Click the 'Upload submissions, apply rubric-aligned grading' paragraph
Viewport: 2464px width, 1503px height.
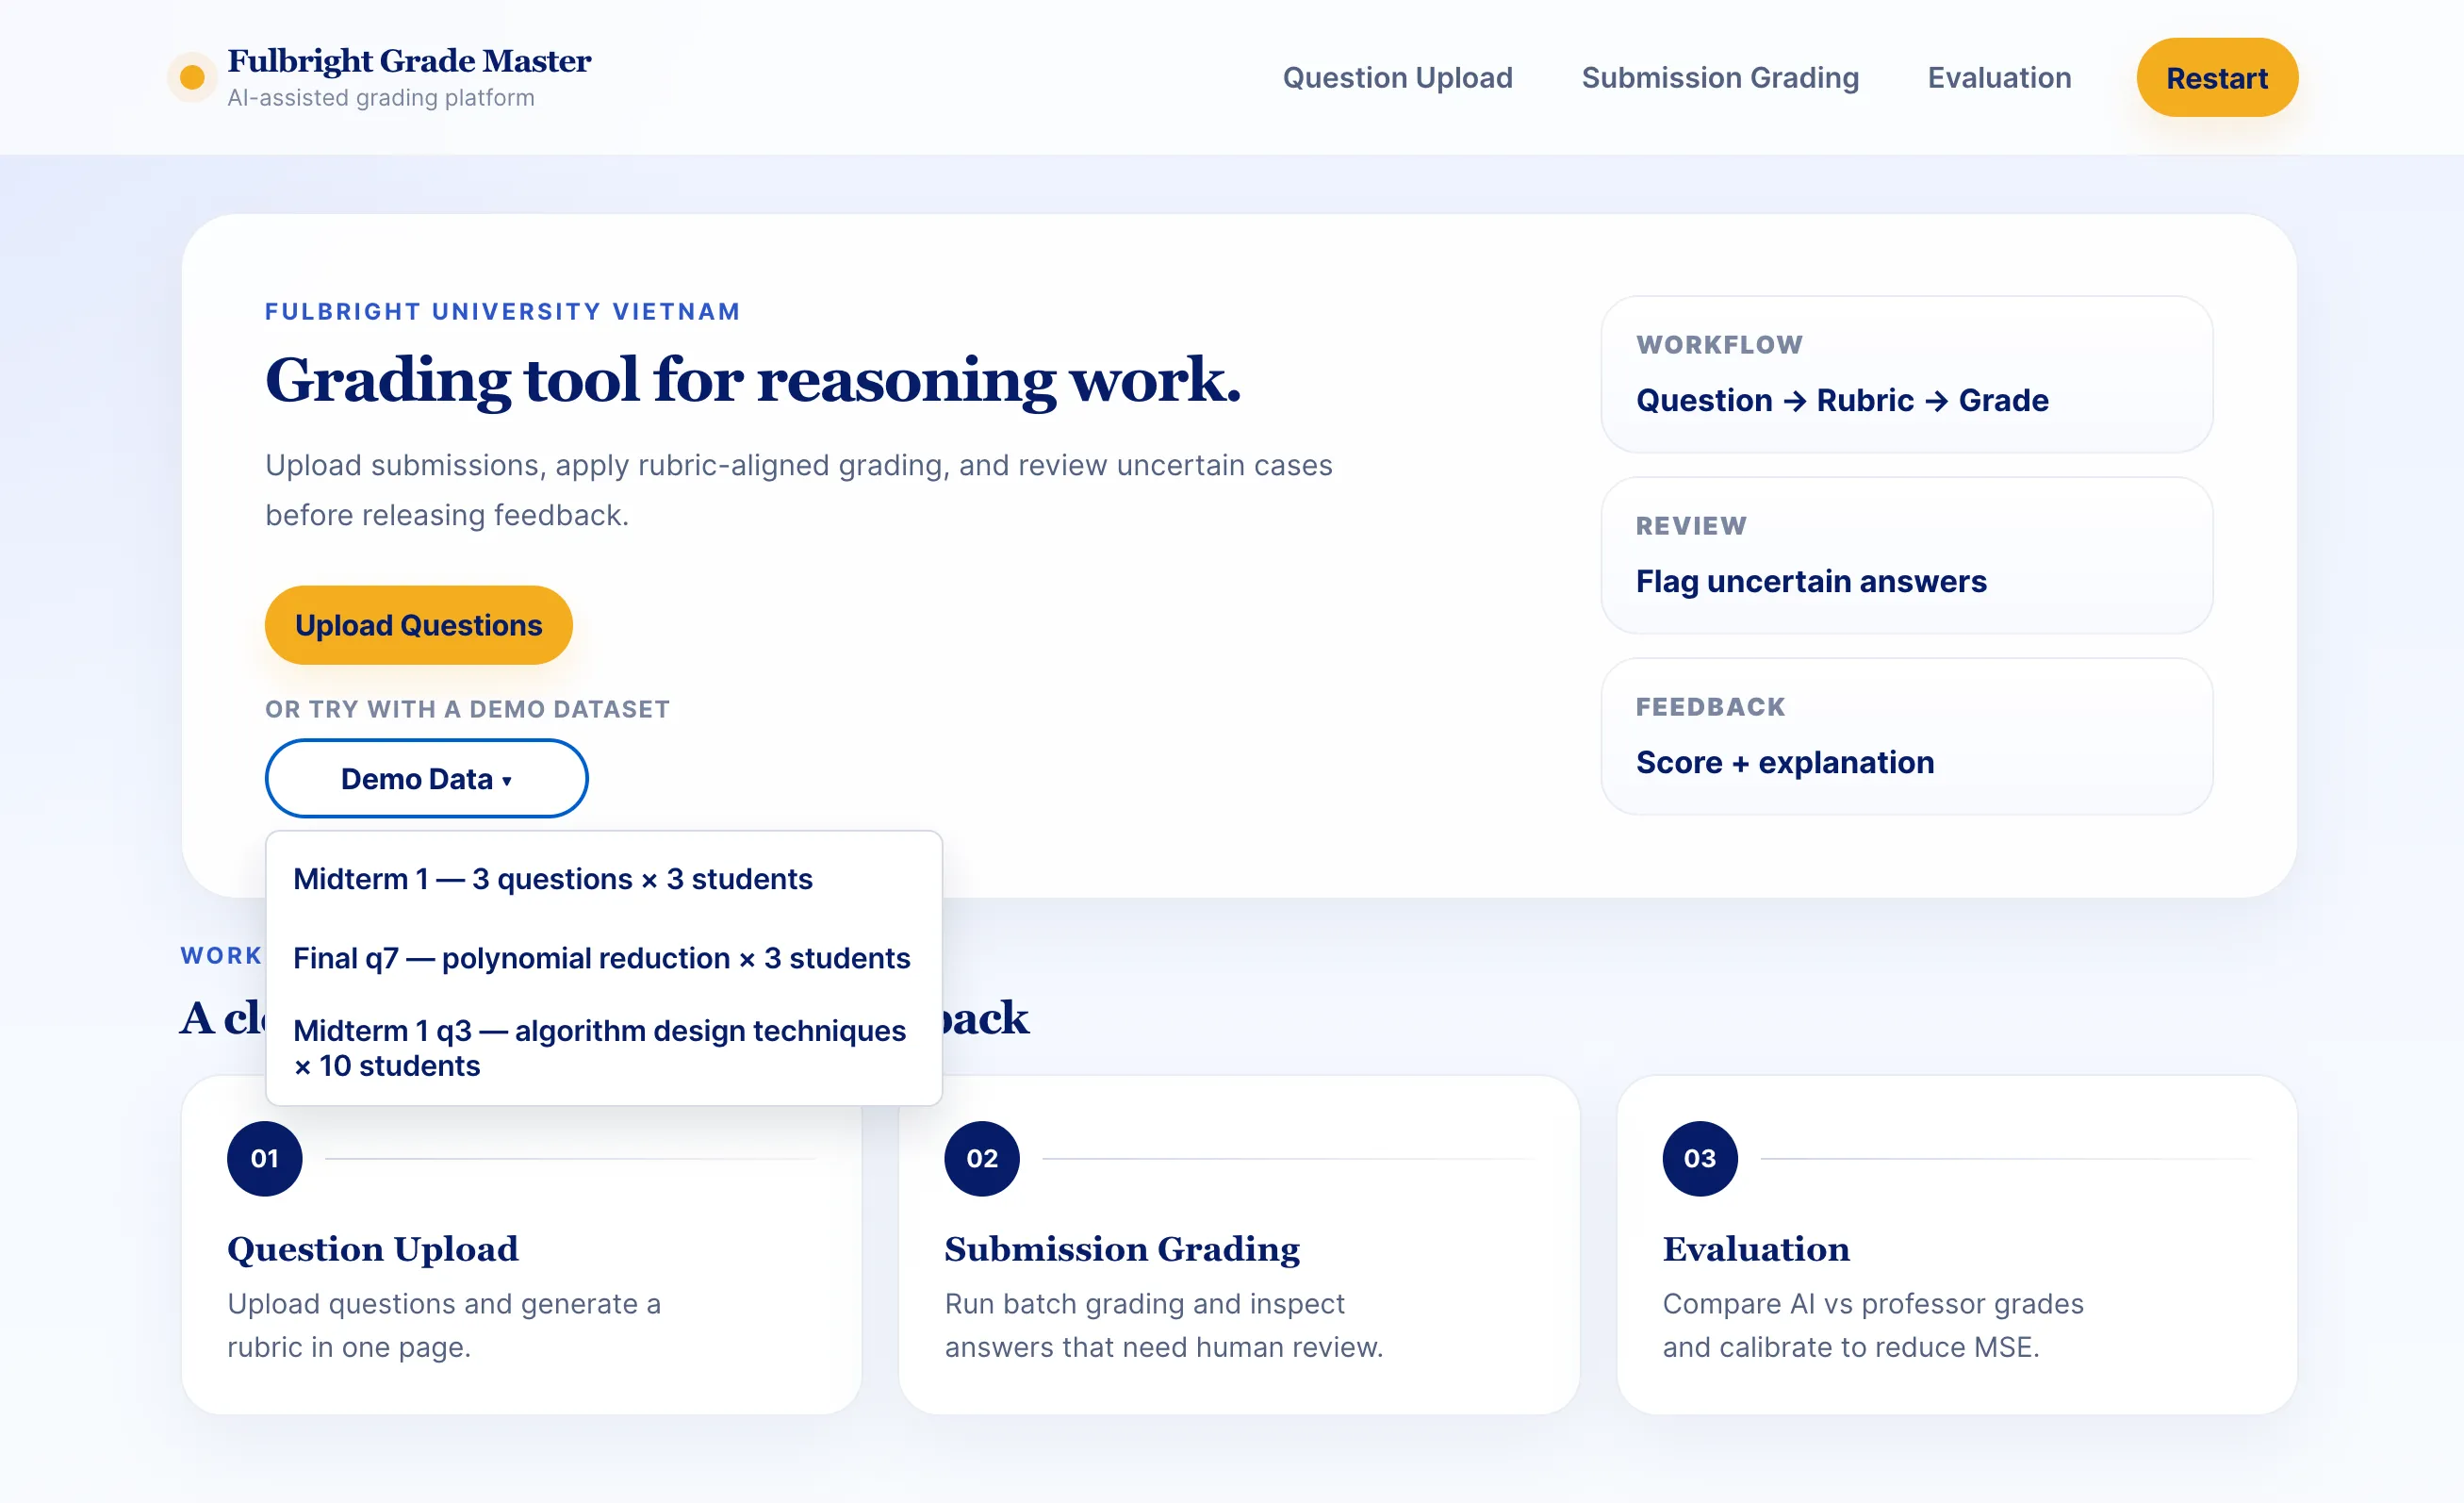[798, 489]
